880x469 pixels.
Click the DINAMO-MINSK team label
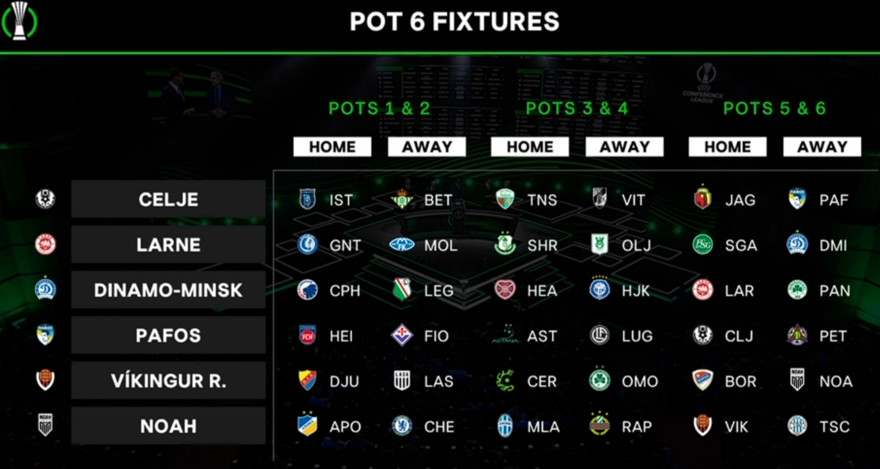pos(168,290)
